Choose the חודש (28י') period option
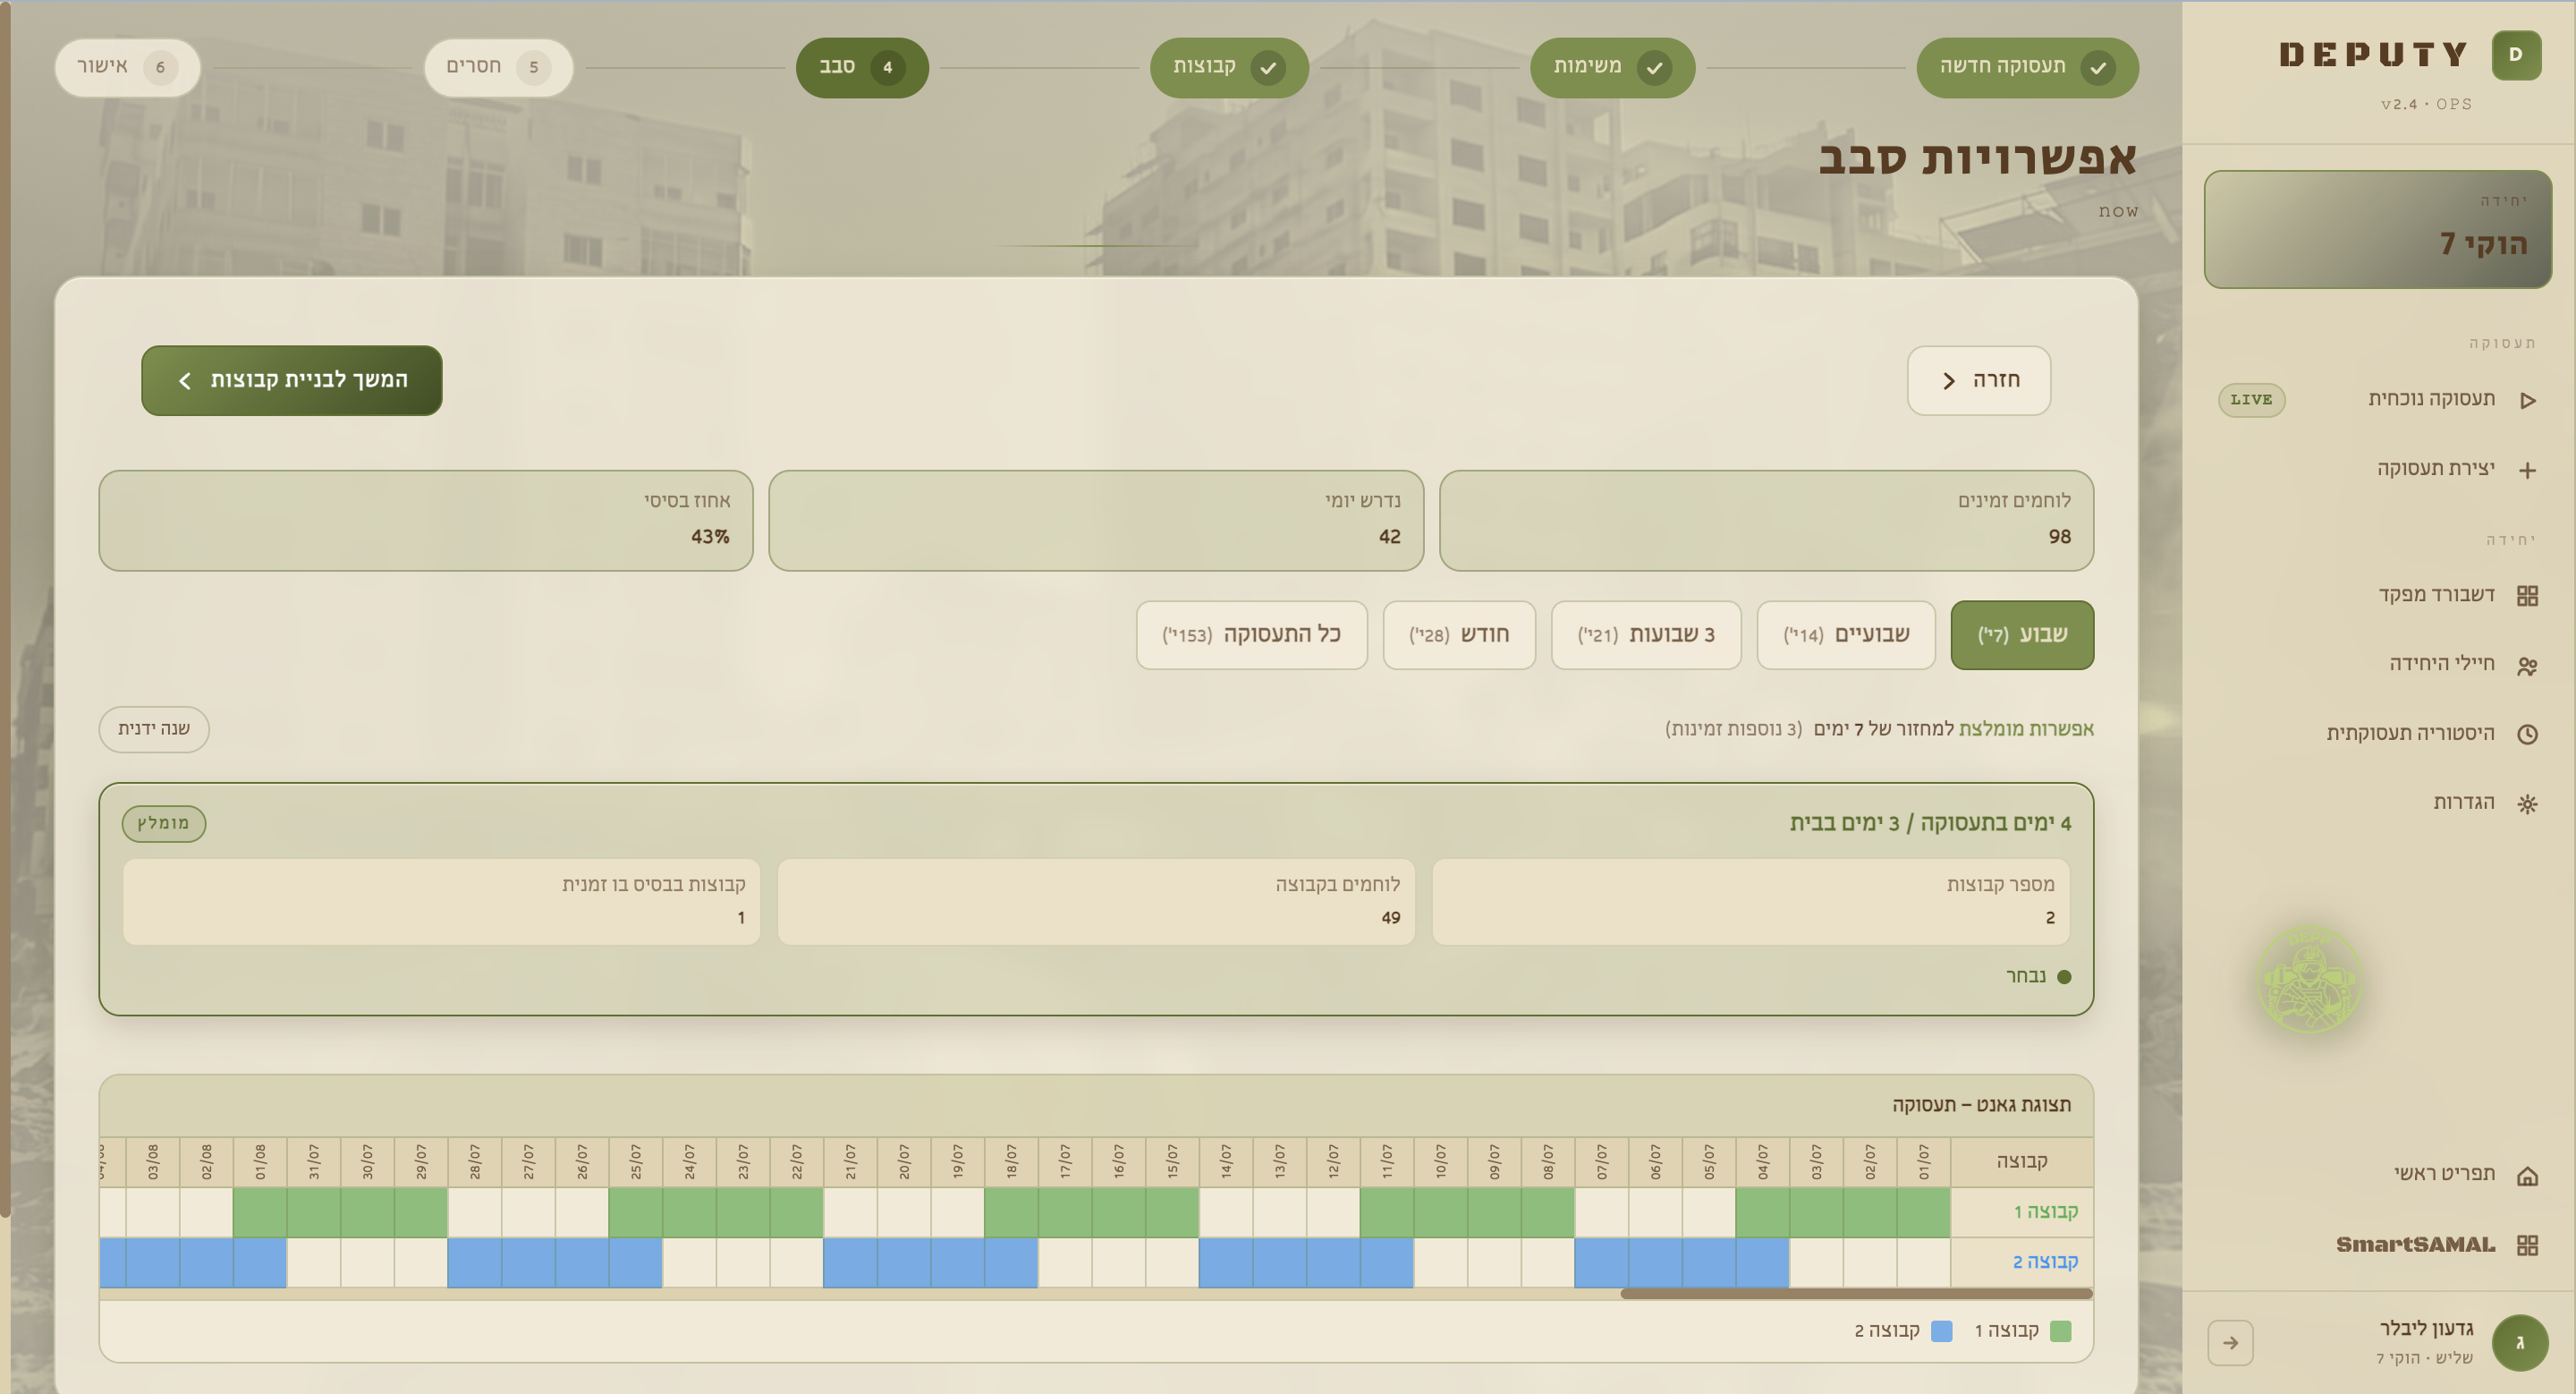Screen dimensions: 2576x1394 point(1459,635)
